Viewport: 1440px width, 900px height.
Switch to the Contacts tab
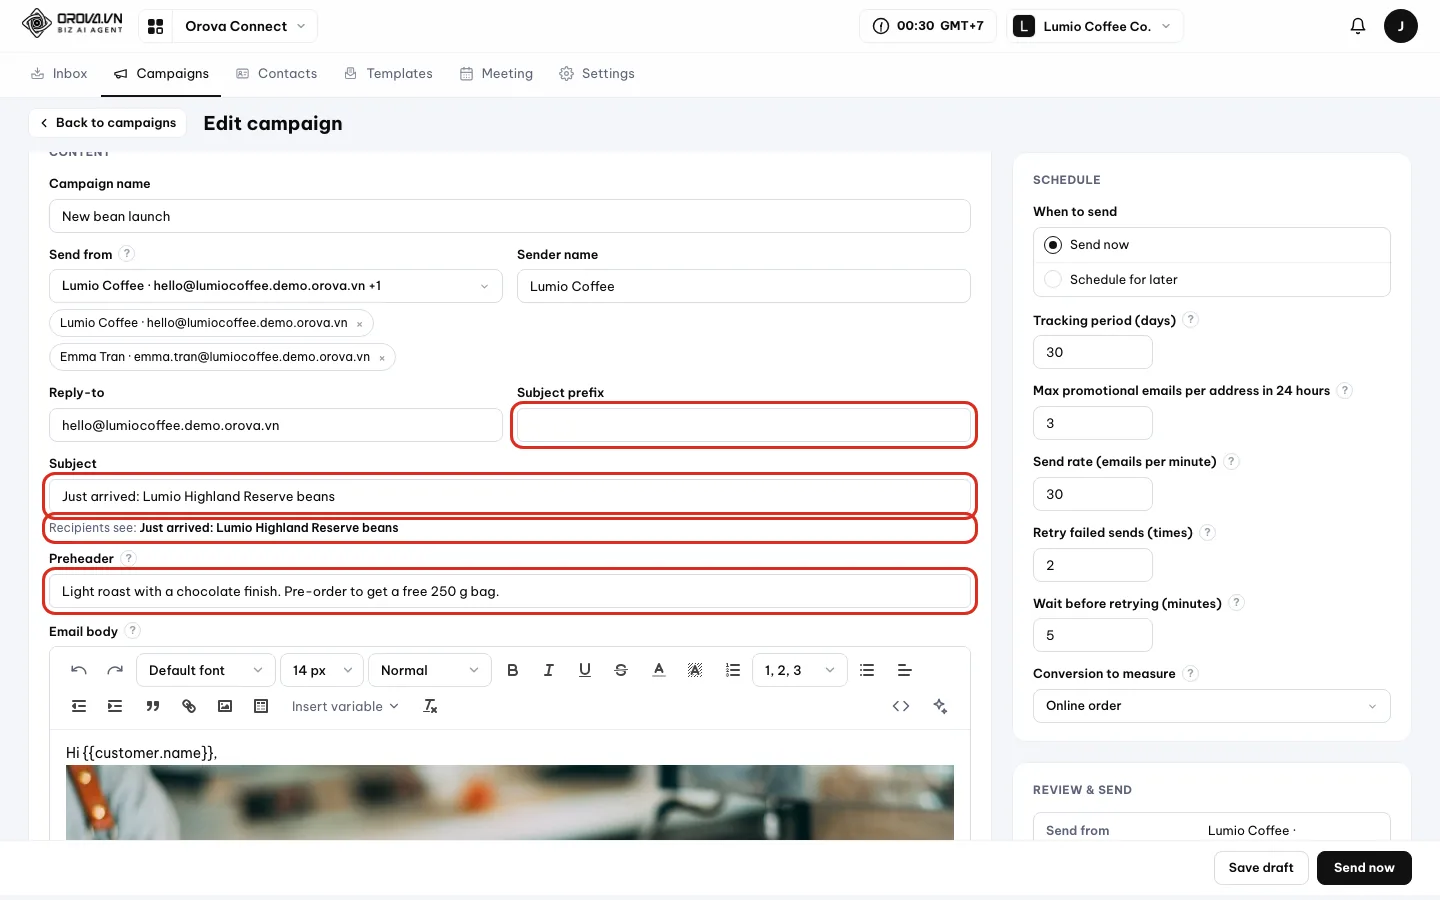coord(277,74)
